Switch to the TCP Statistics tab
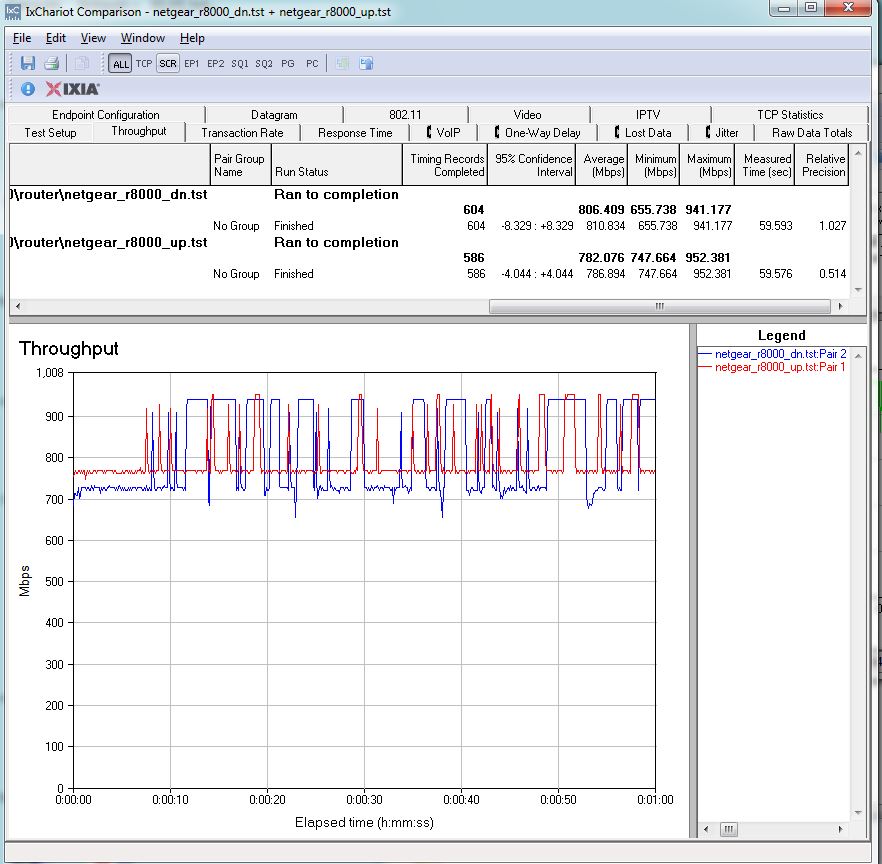This screenshot has height=864, width=882. [x=790, y=115]
